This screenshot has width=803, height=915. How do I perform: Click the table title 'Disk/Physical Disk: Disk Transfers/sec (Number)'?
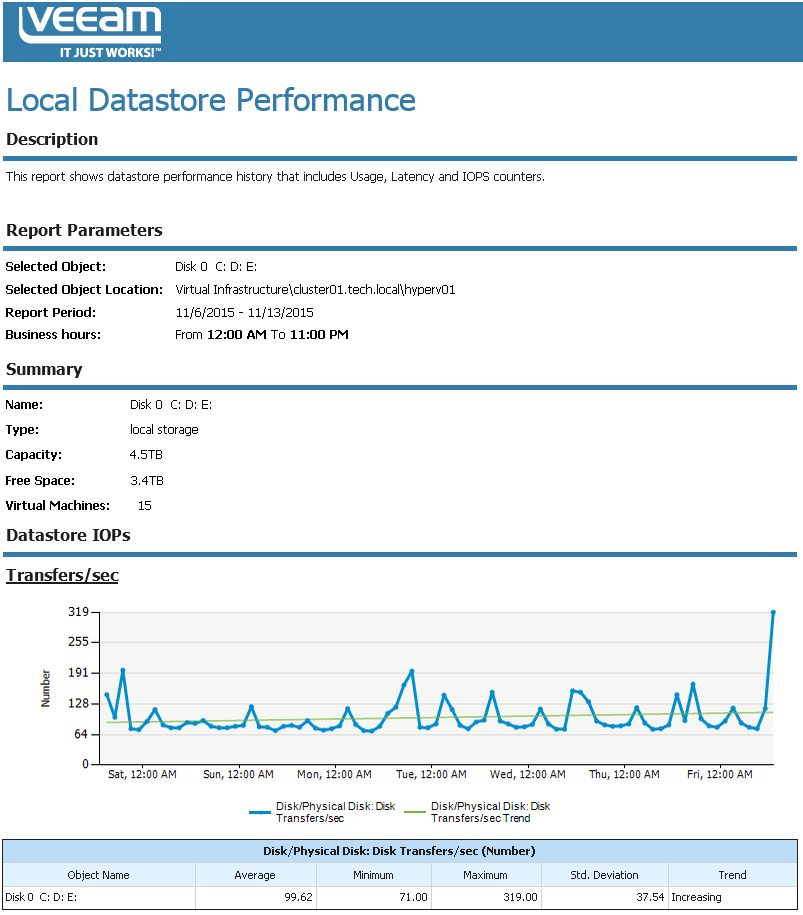pos(399,851)
